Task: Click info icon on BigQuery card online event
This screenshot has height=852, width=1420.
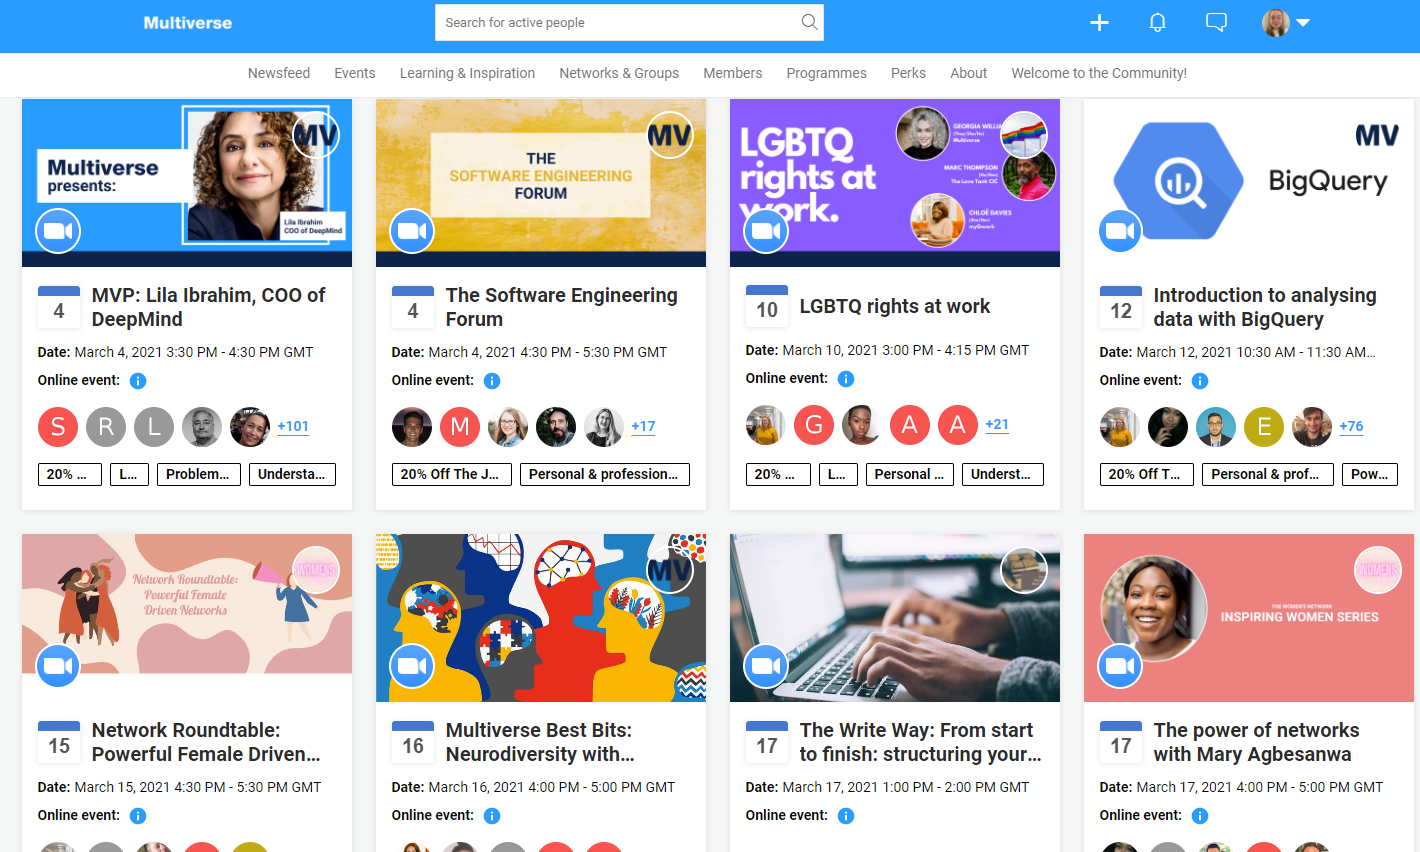Action: [x=1200, y=381]
